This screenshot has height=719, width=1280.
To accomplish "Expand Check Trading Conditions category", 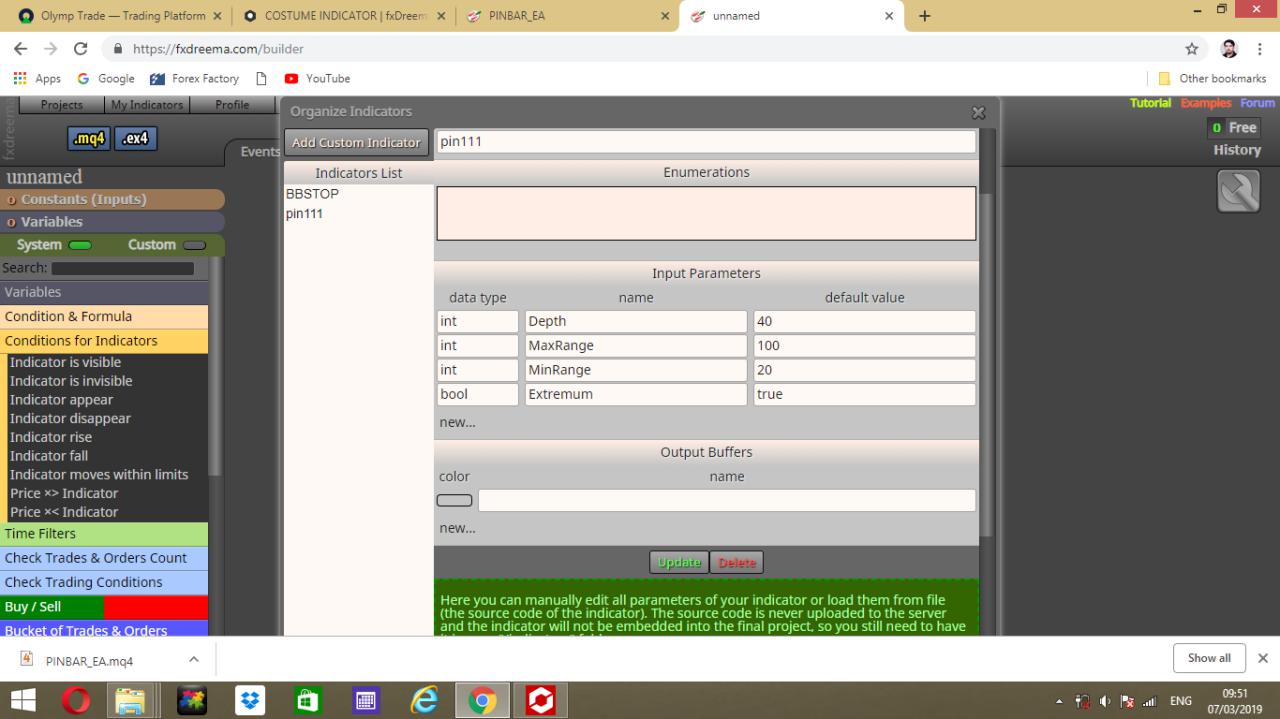I will pos(104,582).
